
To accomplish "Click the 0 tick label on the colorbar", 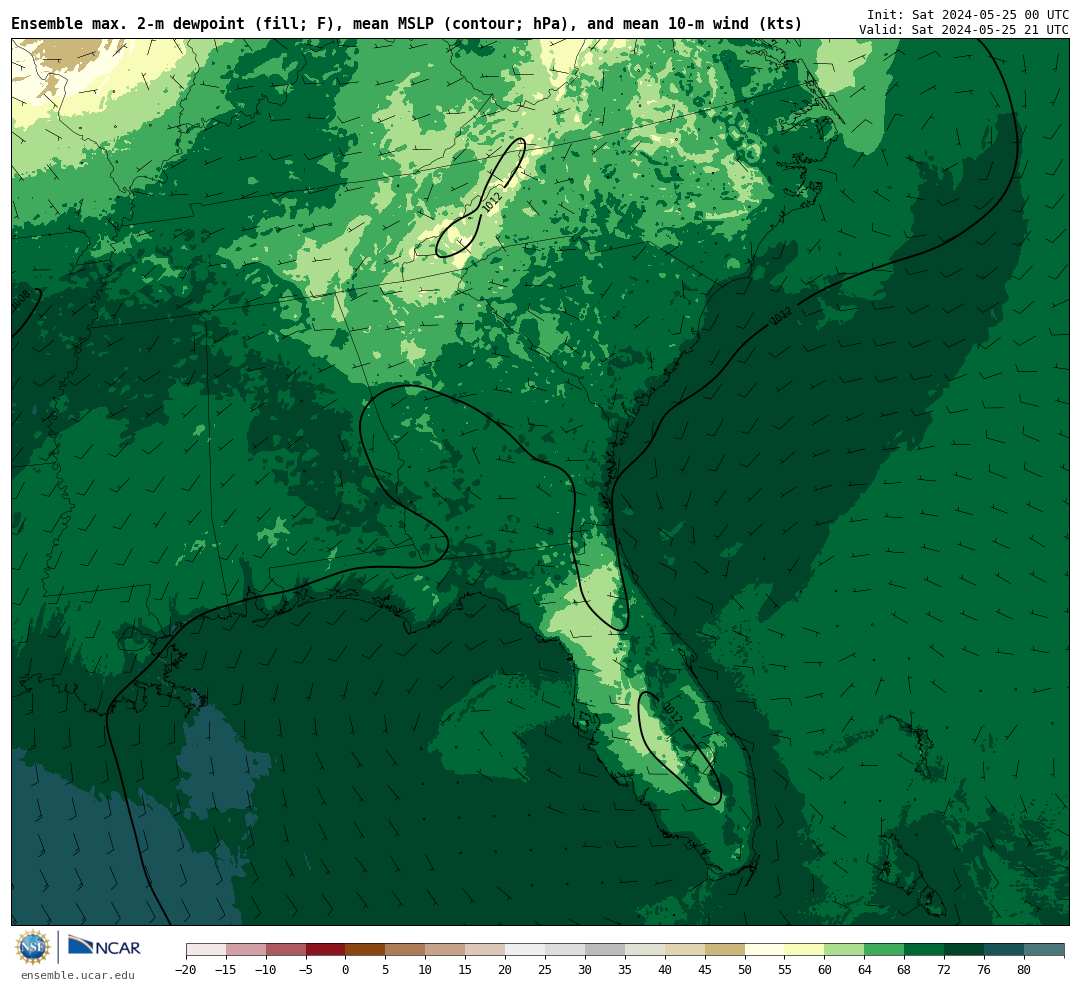I will pyautogui.click(x=345, y=969).
